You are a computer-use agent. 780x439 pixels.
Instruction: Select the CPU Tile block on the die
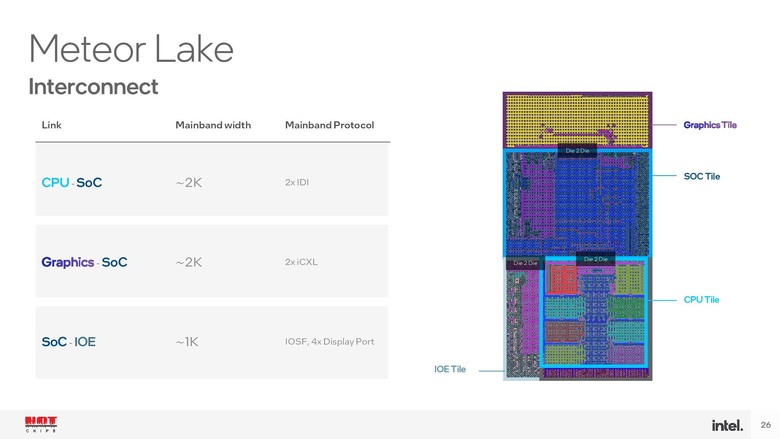coord(594,311)
